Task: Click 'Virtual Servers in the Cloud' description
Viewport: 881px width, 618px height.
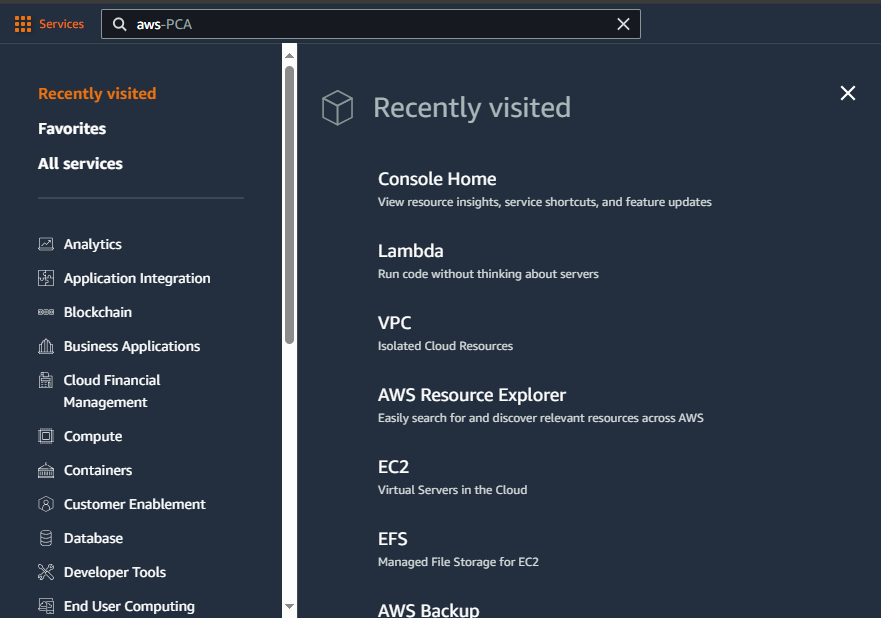Action: [452, 490]
